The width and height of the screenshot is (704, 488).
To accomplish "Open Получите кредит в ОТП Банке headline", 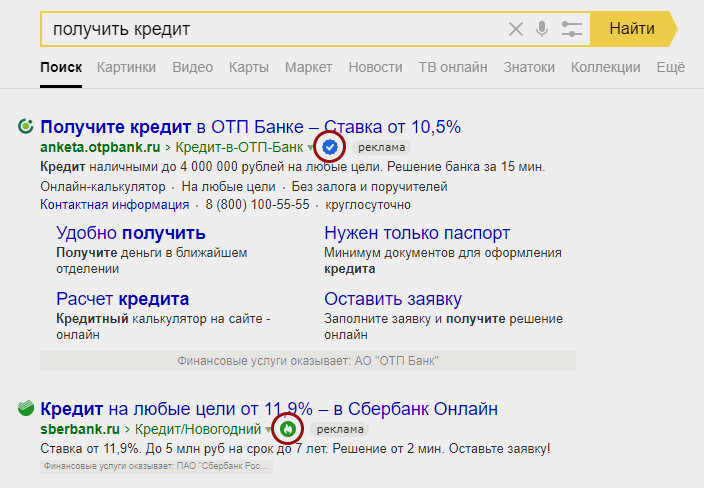I will point(251,127).
